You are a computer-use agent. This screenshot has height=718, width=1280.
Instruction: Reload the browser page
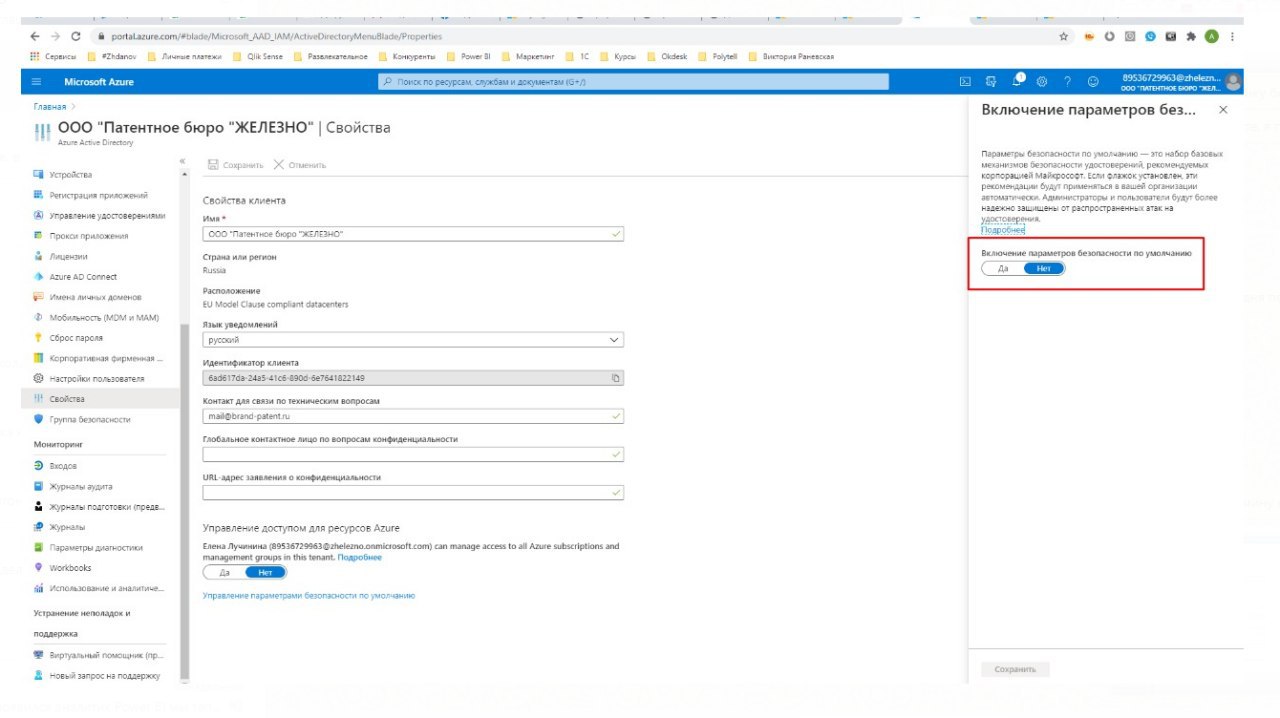75,36
